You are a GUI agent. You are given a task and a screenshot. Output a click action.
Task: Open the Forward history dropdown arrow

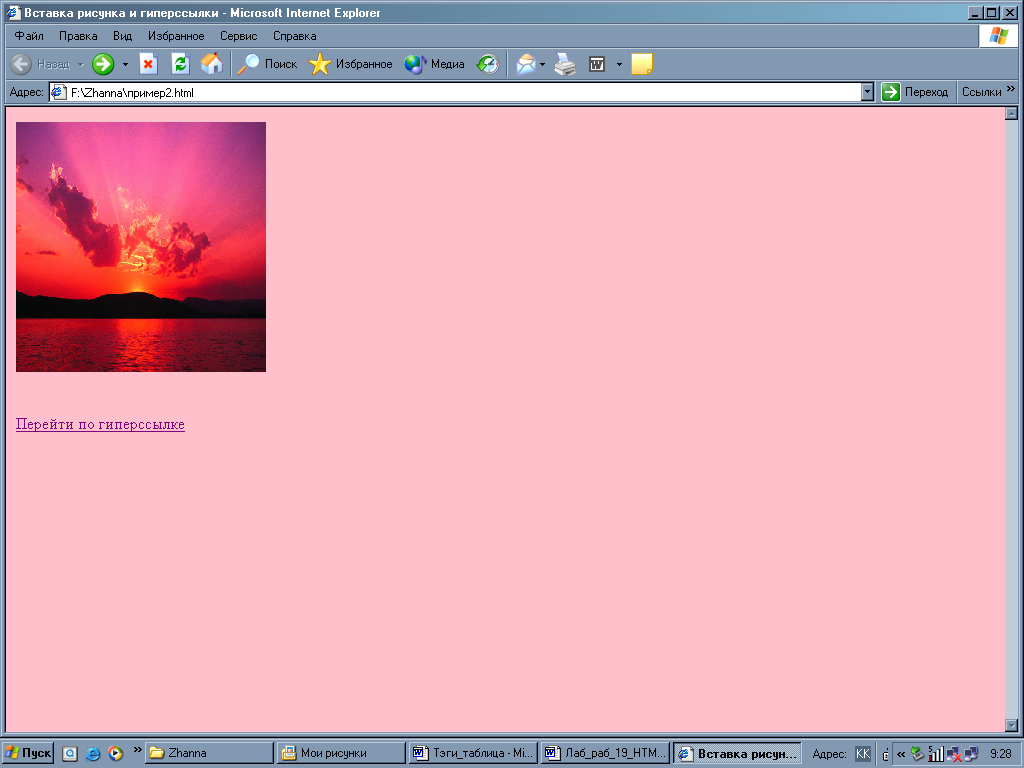[x=125, y=64]
